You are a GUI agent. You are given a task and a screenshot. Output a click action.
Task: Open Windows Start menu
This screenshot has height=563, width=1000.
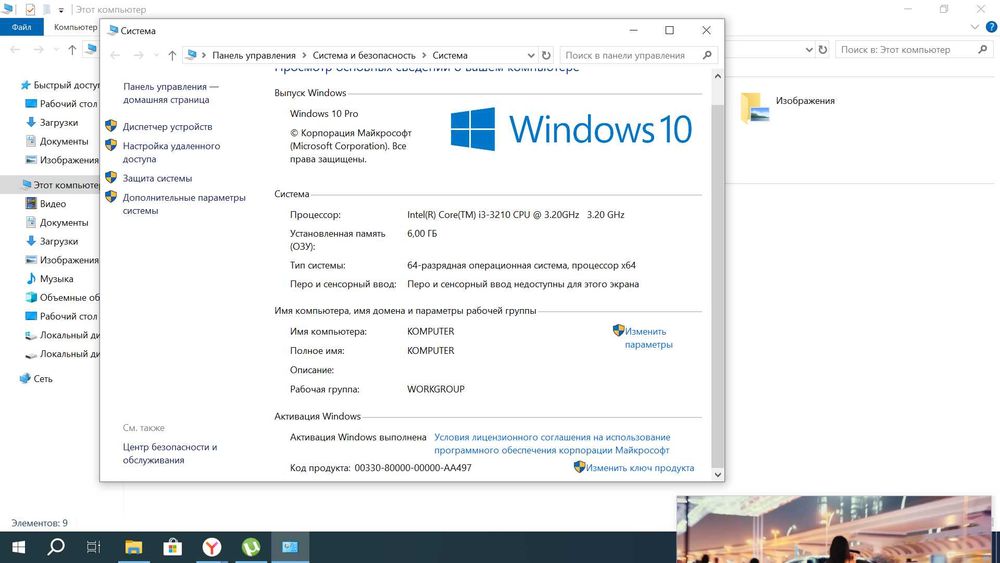[x=18, y=547]
